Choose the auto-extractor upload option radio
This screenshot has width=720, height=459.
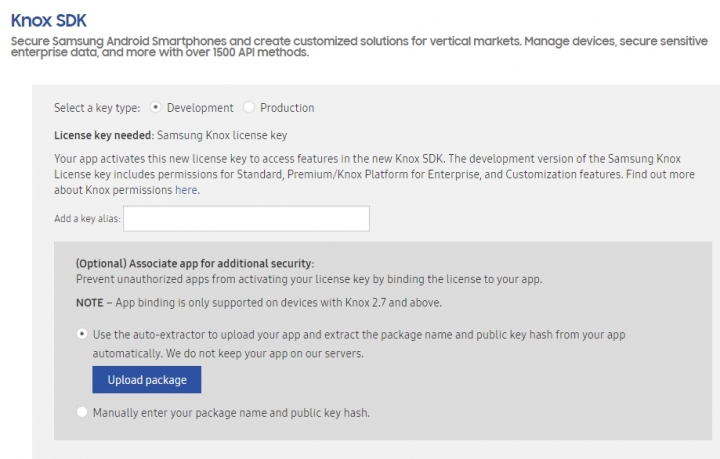82,334
